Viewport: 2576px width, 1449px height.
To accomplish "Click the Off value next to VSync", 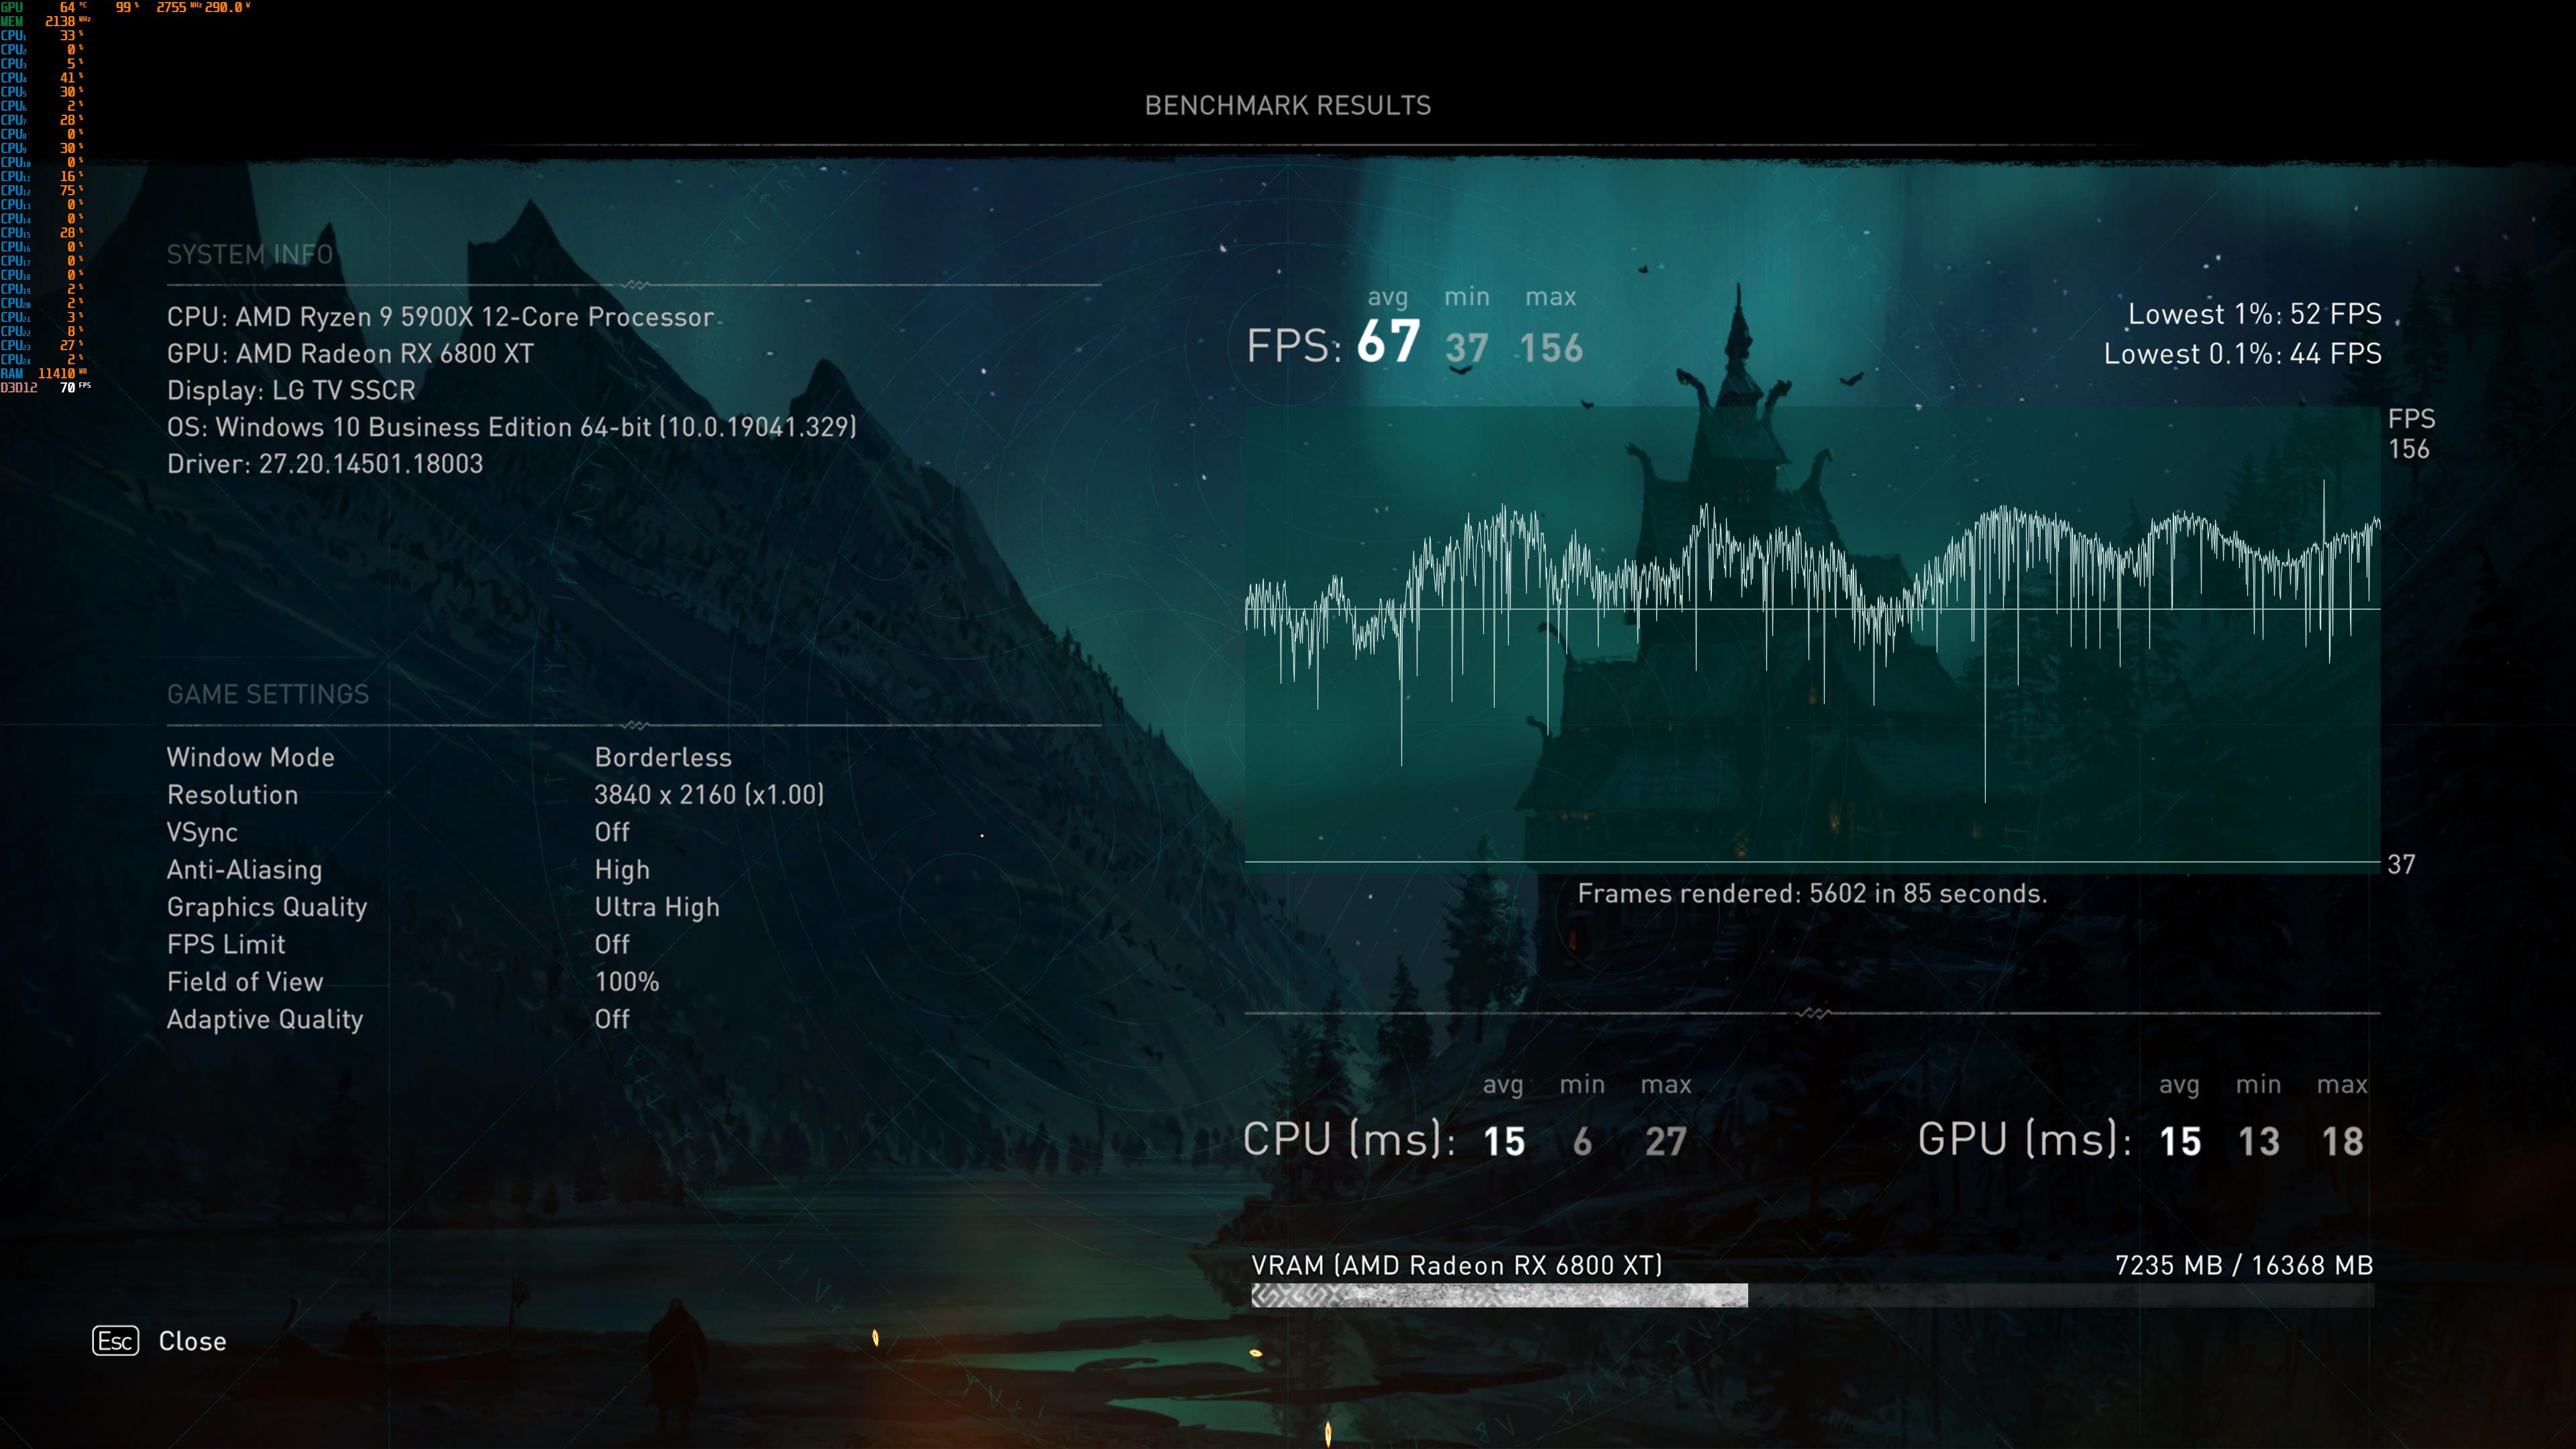I will click(x=612, y=832).
